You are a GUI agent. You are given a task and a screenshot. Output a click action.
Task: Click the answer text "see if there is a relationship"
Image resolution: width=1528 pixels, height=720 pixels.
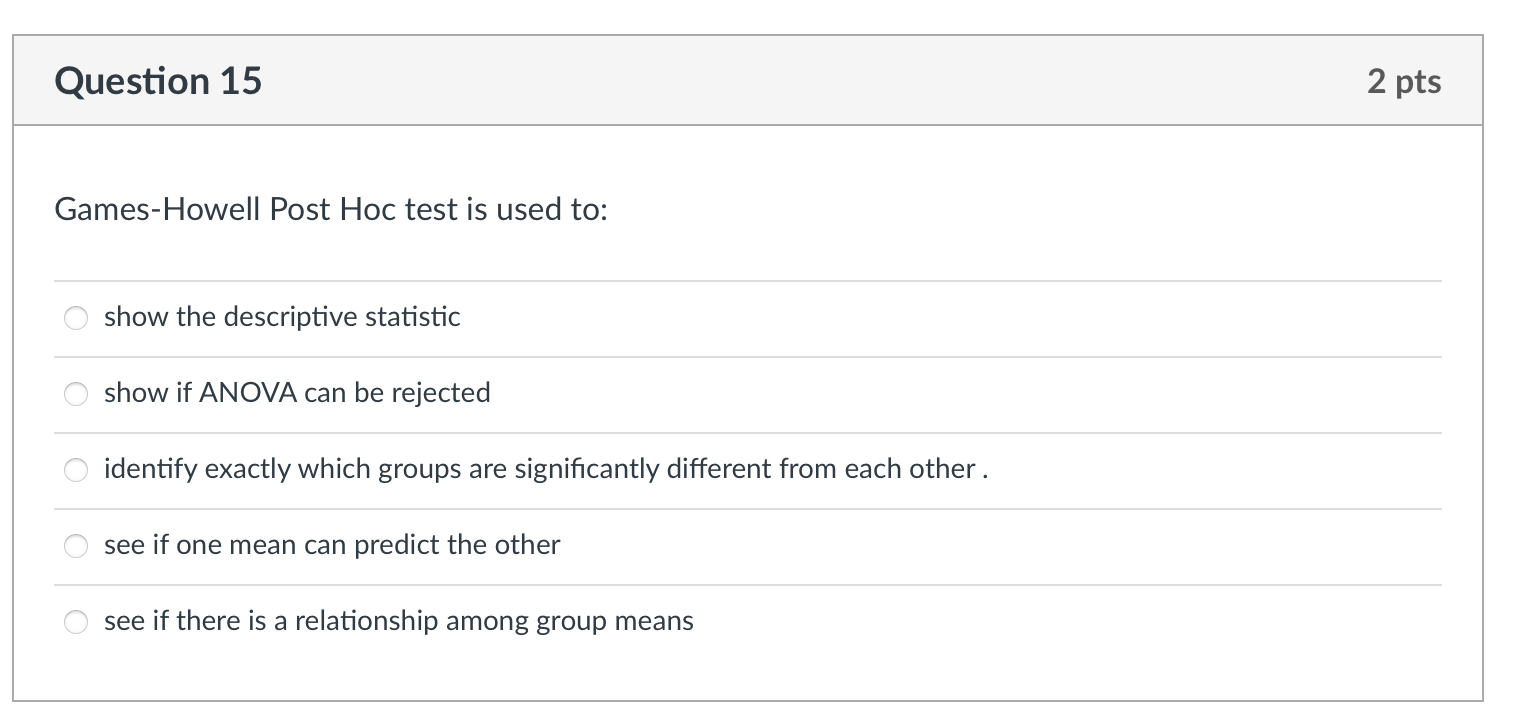pyautogui.click(x=398, y=621)
